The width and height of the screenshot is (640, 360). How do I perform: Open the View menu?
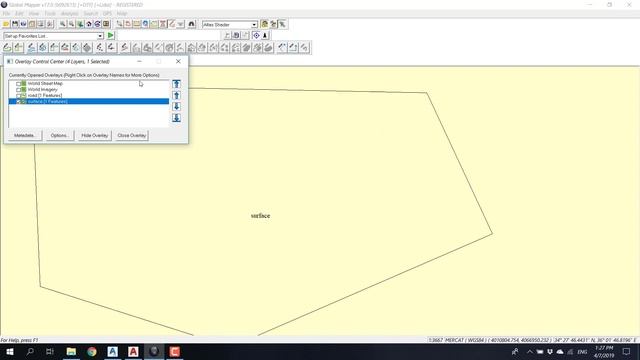(x=33, y=13)
